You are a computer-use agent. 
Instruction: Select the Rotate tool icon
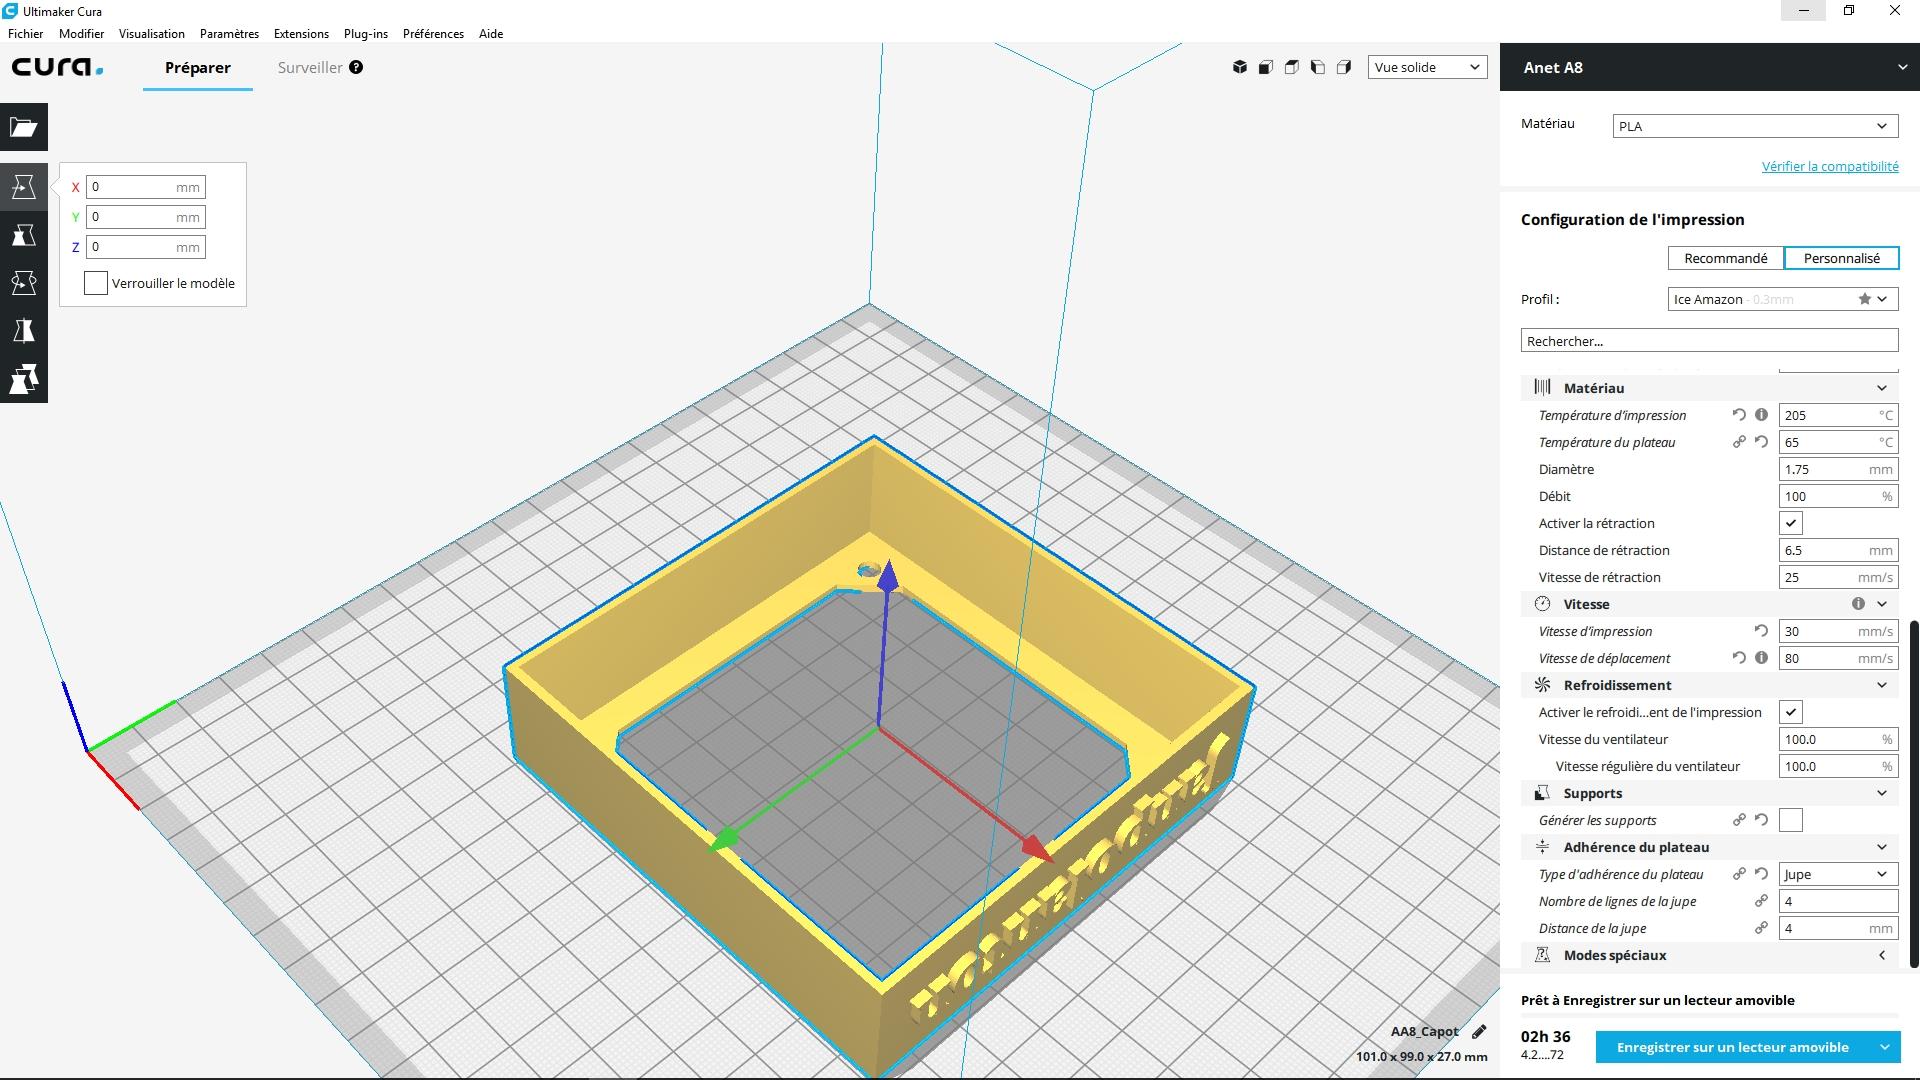tap(24, 283)
